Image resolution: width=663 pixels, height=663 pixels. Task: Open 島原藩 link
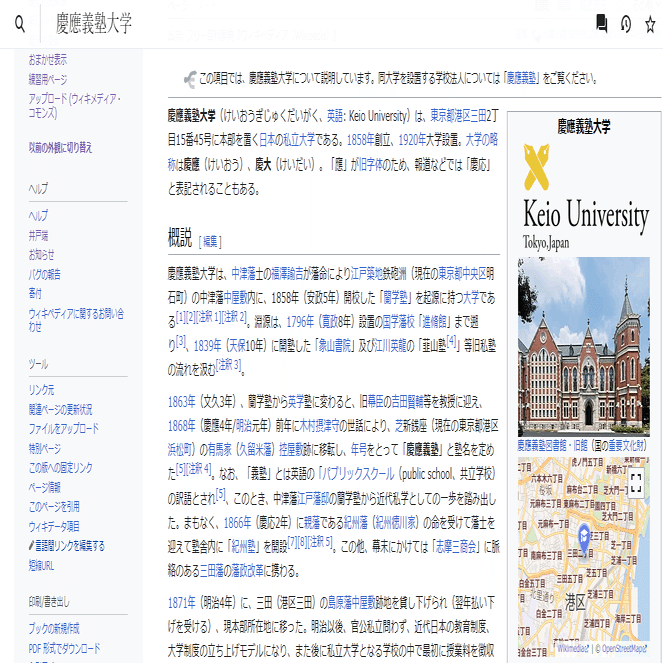point(340,602)
